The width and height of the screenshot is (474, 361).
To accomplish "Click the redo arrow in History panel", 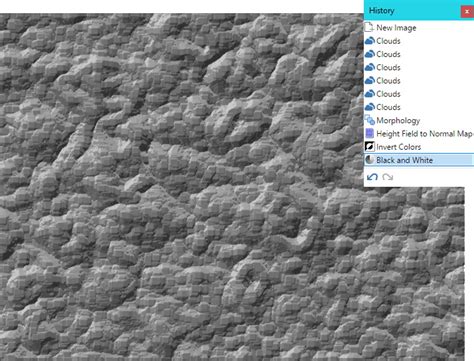I will [x=387, y=177].
